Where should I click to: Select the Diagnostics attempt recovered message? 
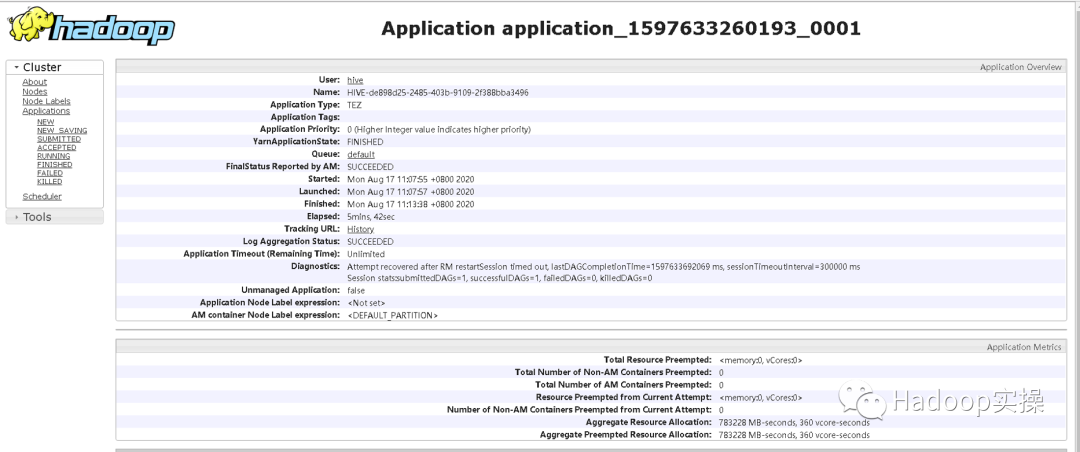click(603, 266)
